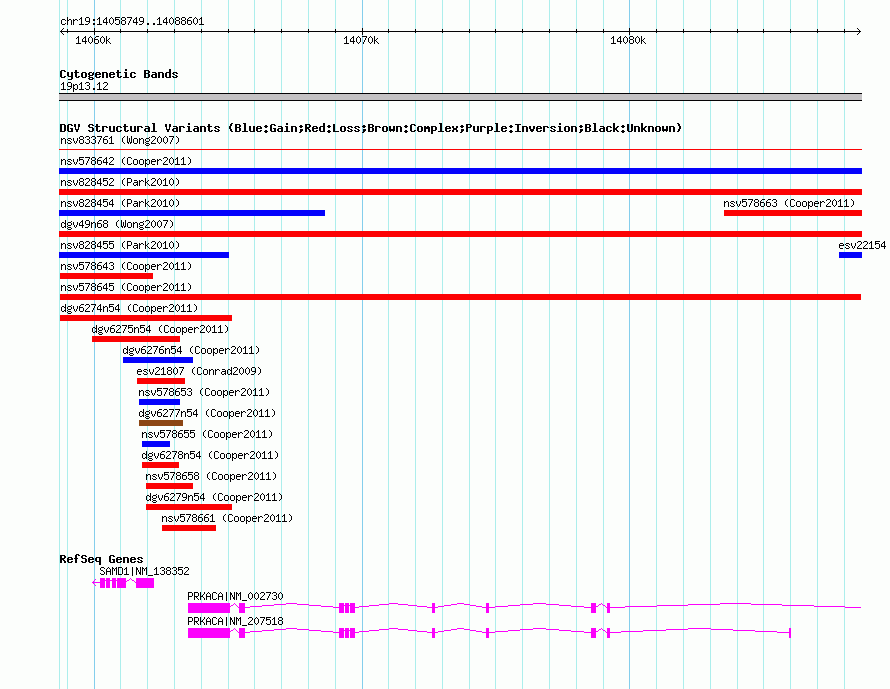Image resolution: width=890 pixels, height=689 pixels.
Task: Click the nsv578661 red loss bar
Action: pos(189,528)
